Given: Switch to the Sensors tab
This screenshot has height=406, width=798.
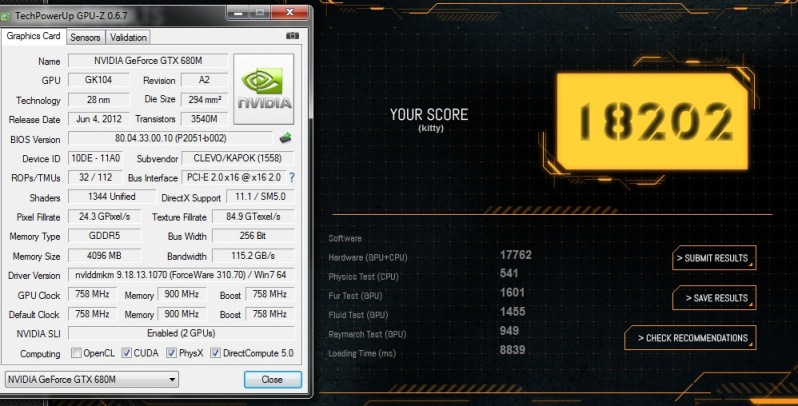Looking at the screenshot, I should pyautogui.click(x=85, y=37).
